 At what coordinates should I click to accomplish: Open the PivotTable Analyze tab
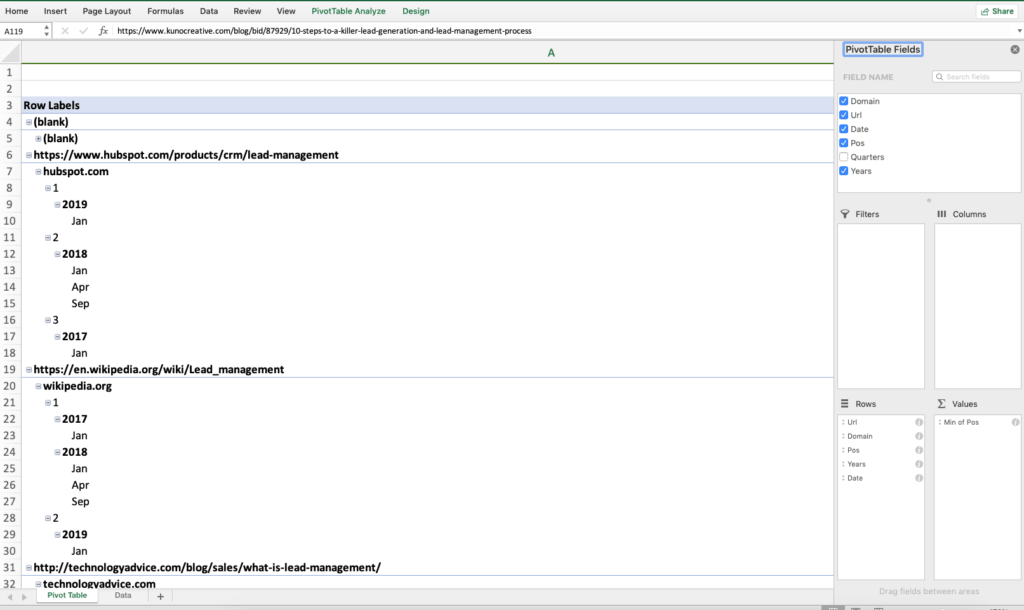click(348, 11)
